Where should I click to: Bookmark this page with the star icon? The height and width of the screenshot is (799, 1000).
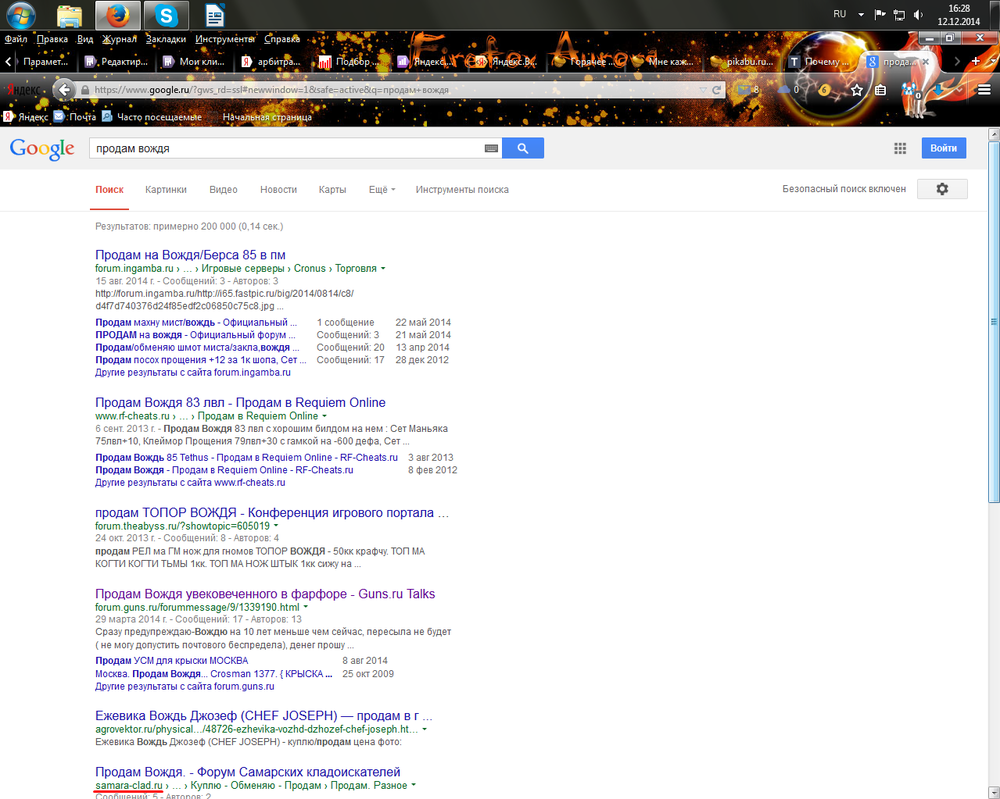[x=857, y=91]
